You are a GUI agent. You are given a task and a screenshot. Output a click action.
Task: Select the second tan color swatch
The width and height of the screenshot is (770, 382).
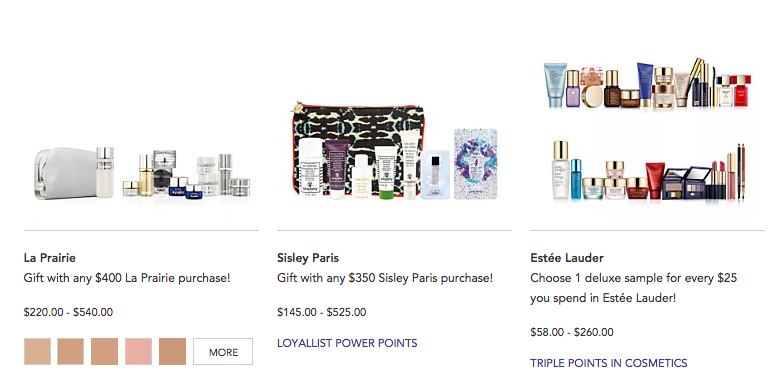(71, 352)
